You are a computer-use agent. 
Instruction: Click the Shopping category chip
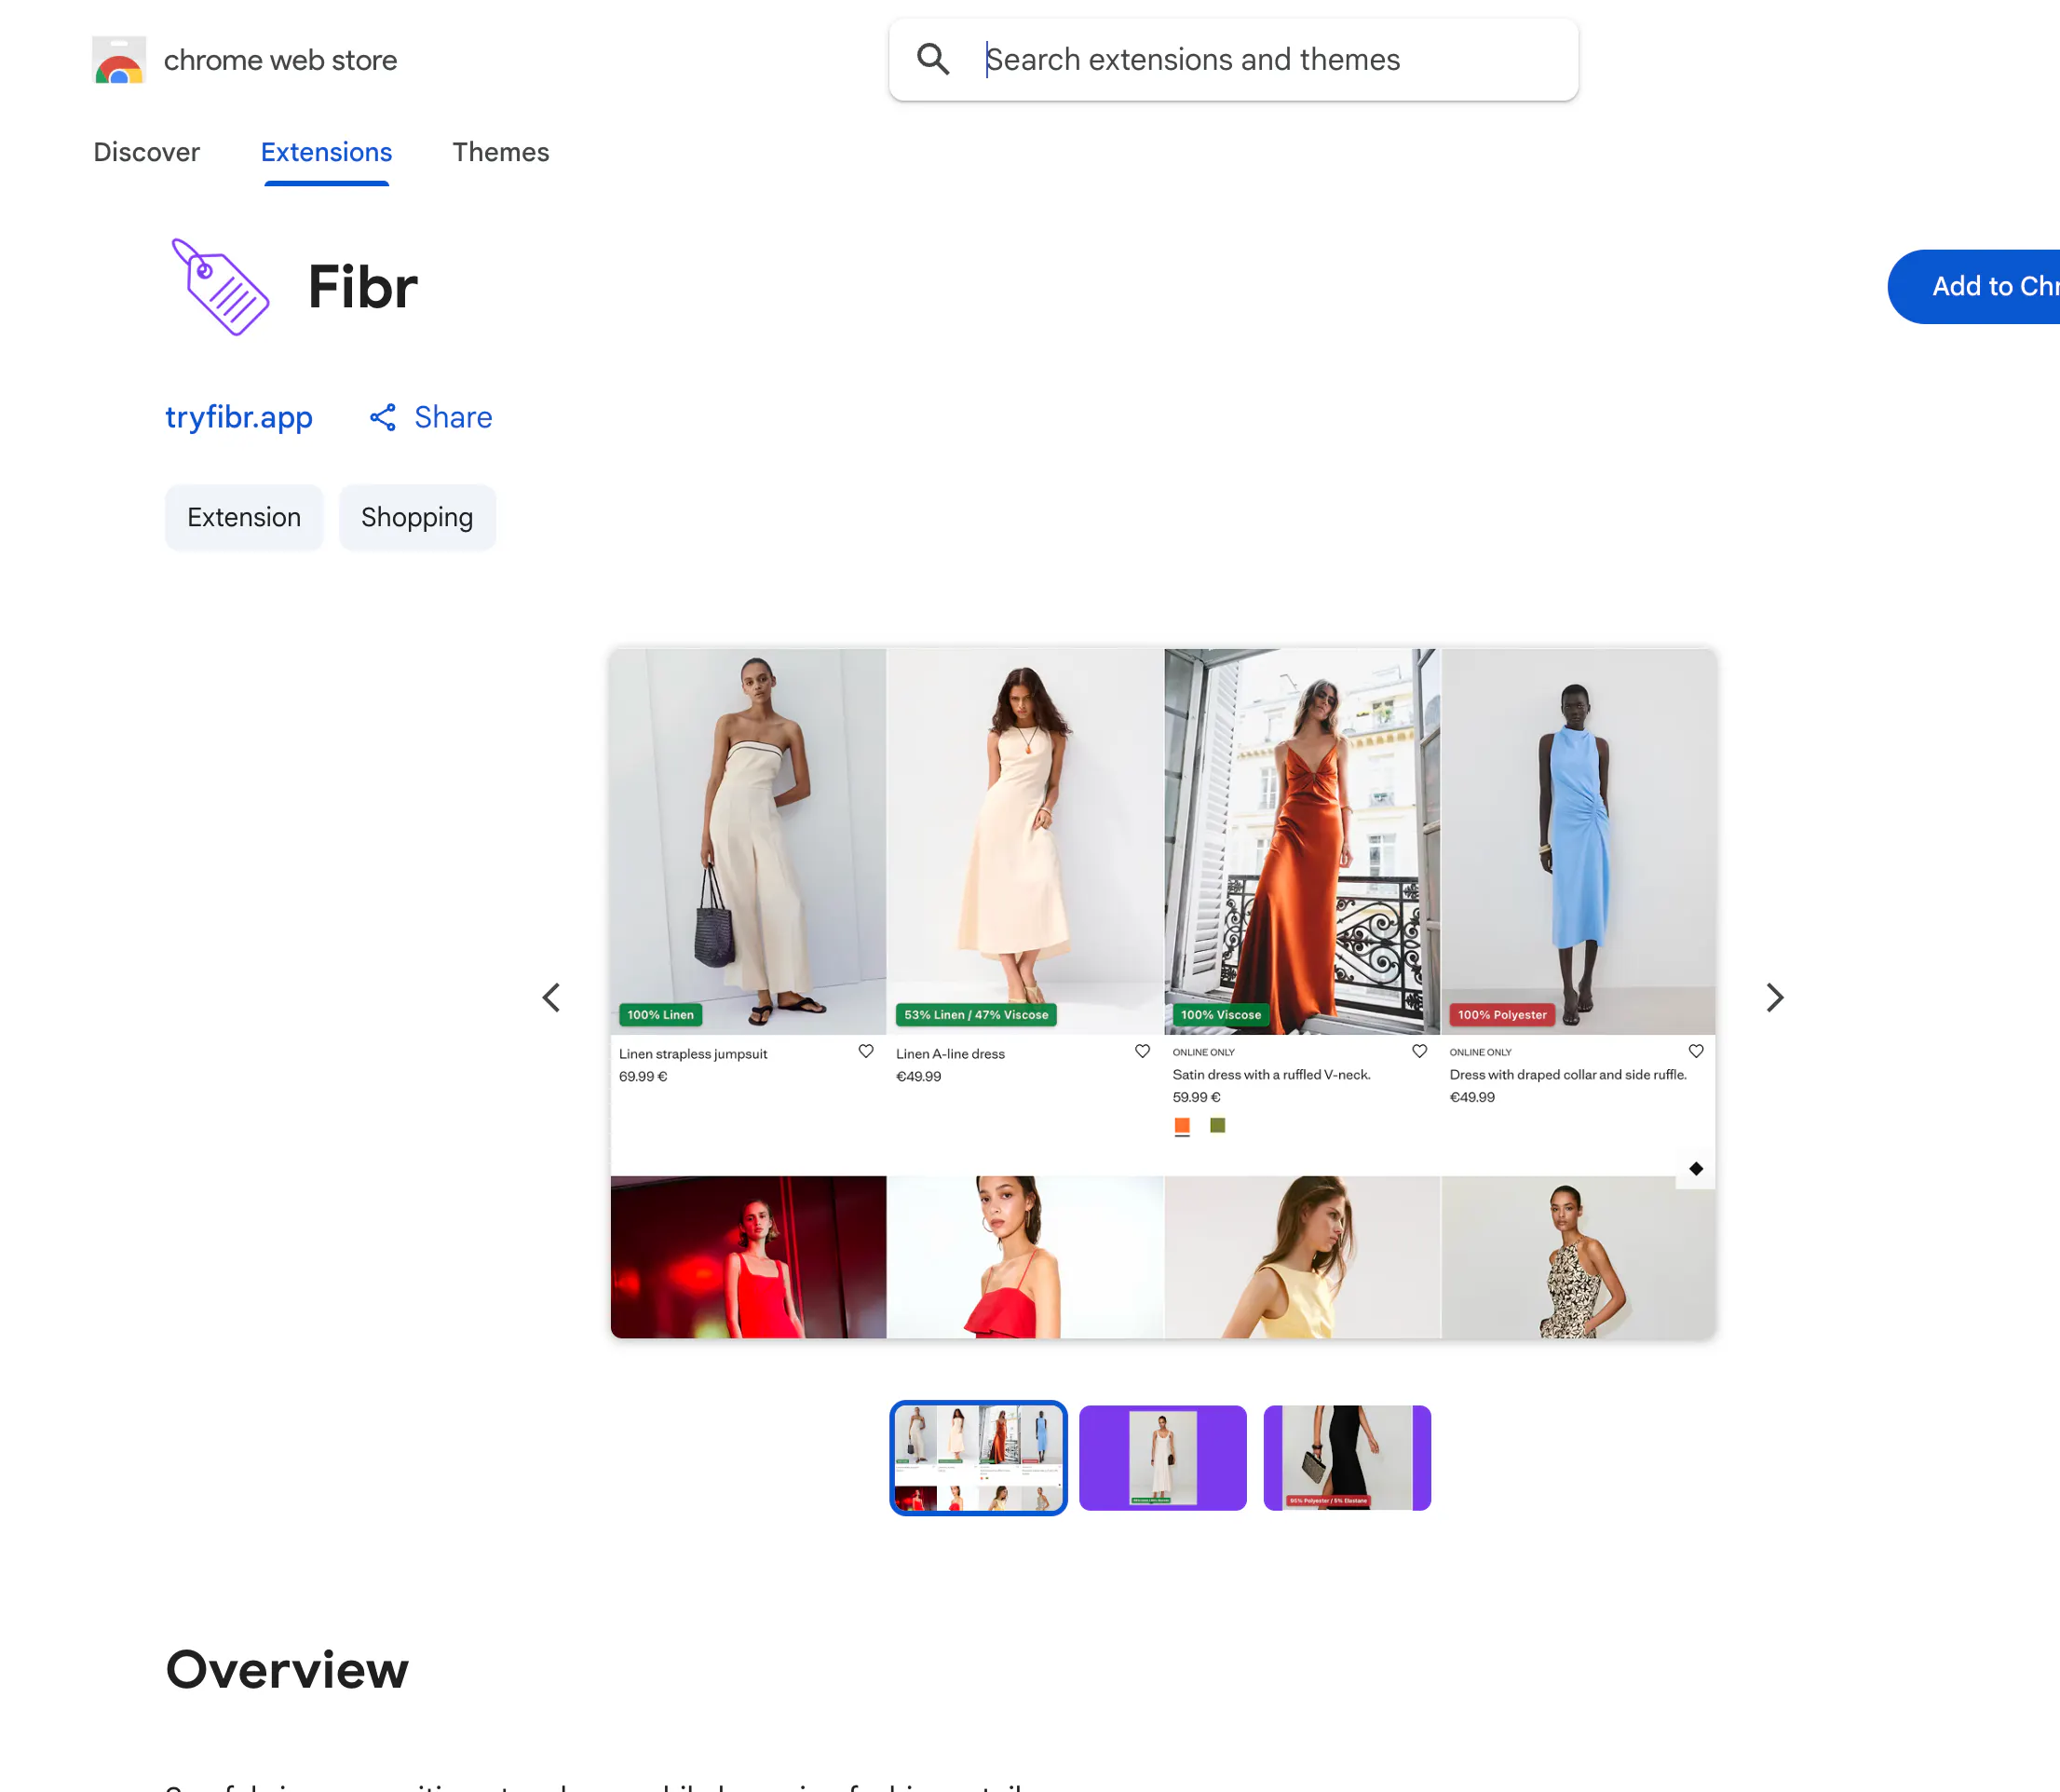click(417, 517)
